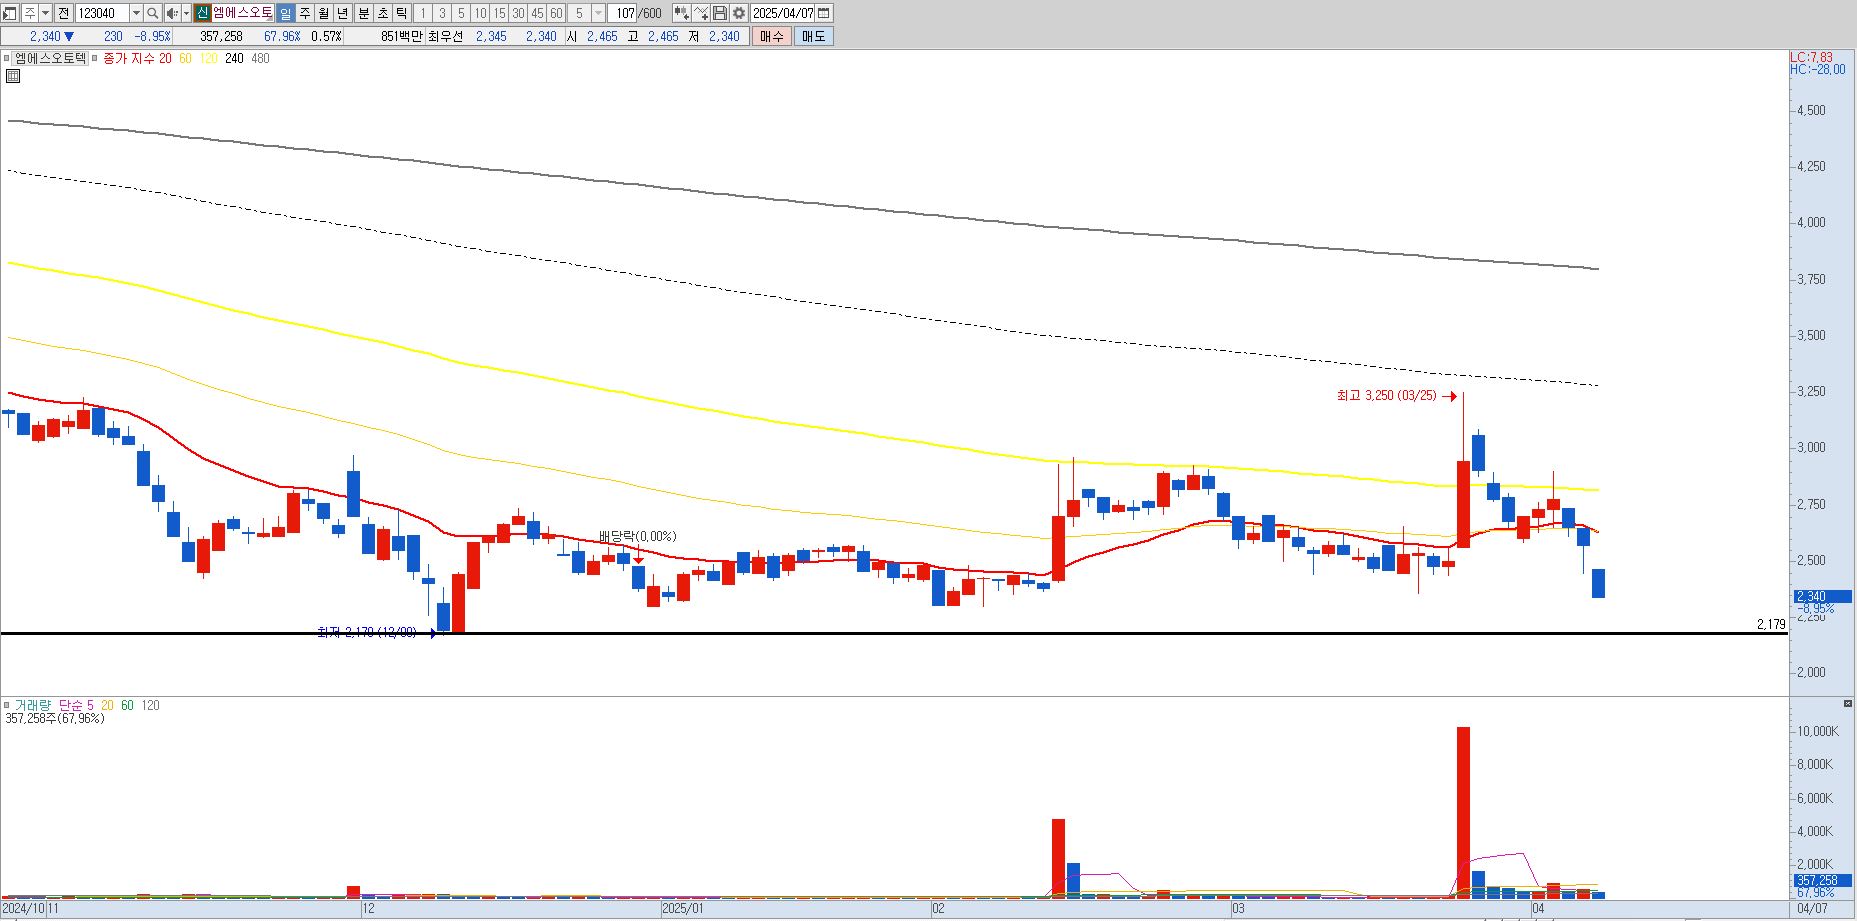Image resolution: width=1857 pixels, height=921 pixels.
Task: Click the candlestick chart type icon
Action: pos(681,13)
